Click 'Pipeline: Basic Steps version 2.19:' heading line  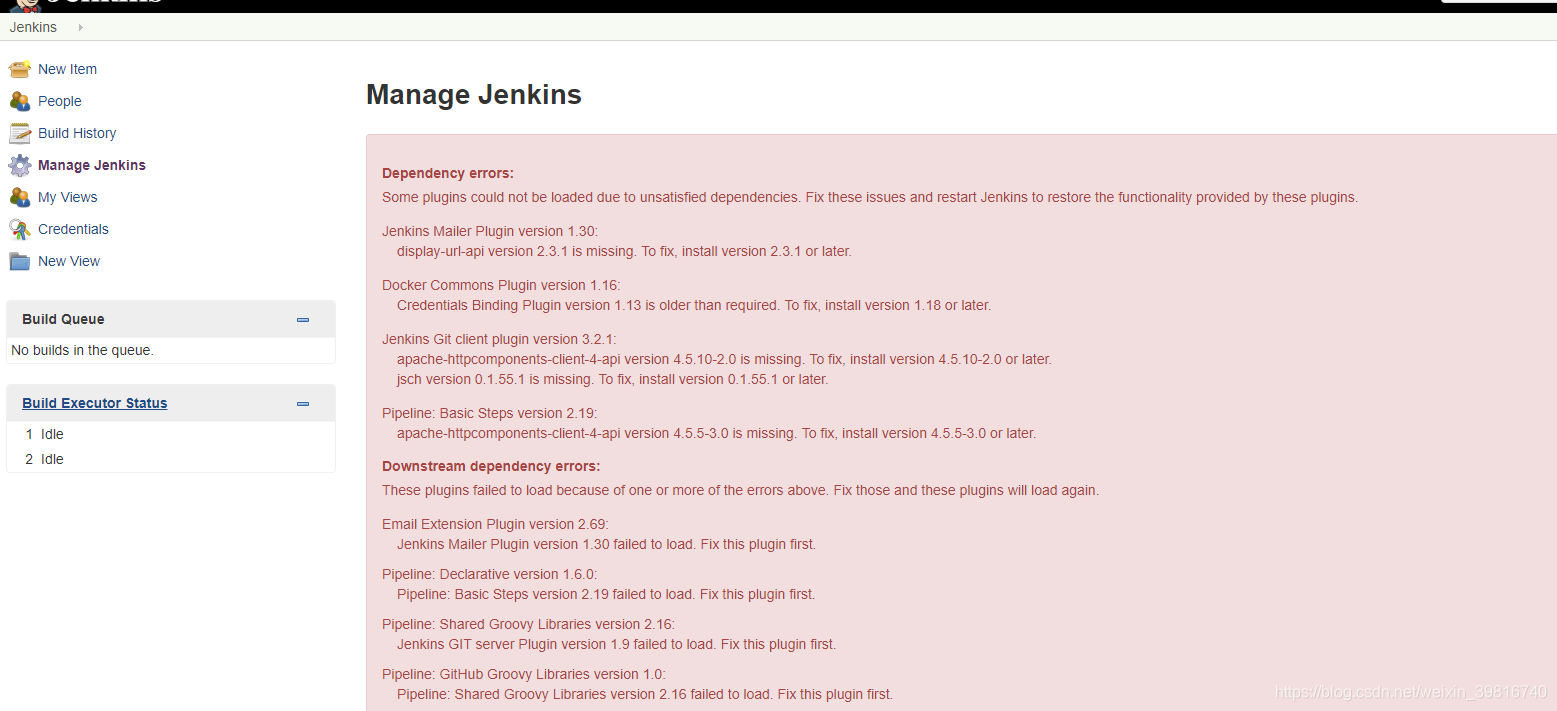click(x=489, y=413)
